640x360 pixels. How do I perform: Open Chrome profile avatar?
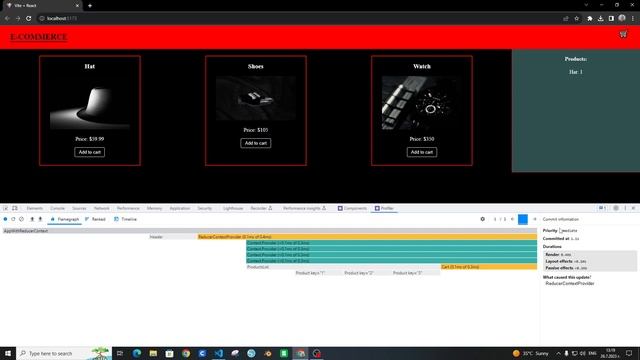click(622, 18)
